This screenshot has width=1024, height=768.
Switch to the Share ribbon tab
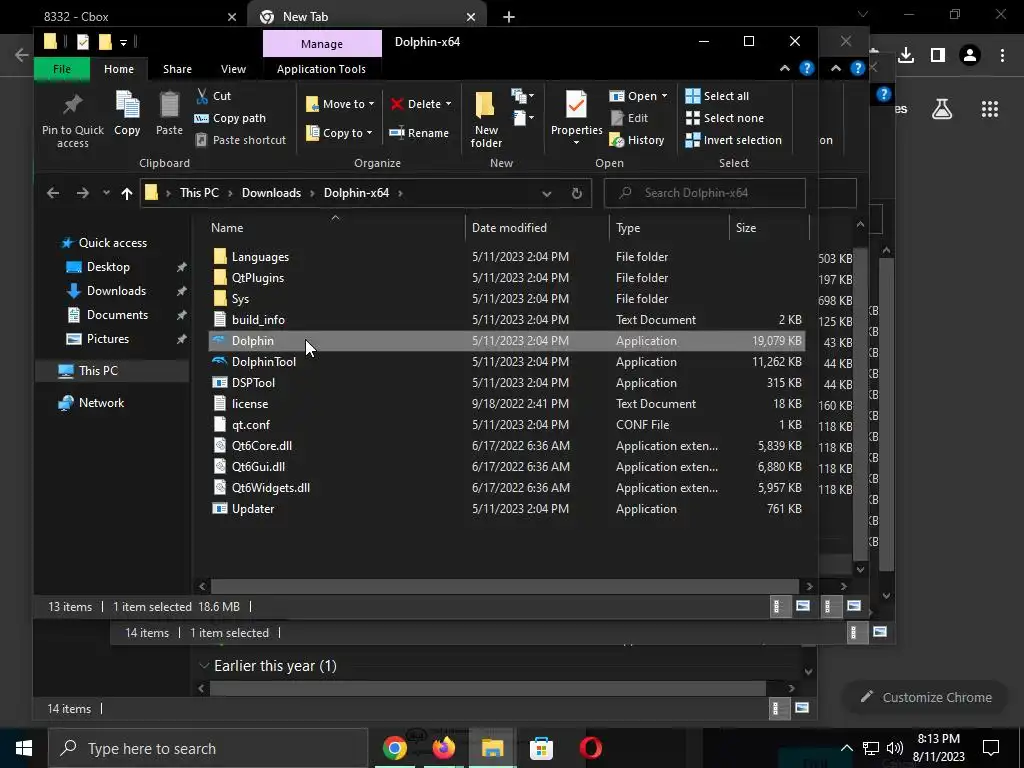point(177,69)
